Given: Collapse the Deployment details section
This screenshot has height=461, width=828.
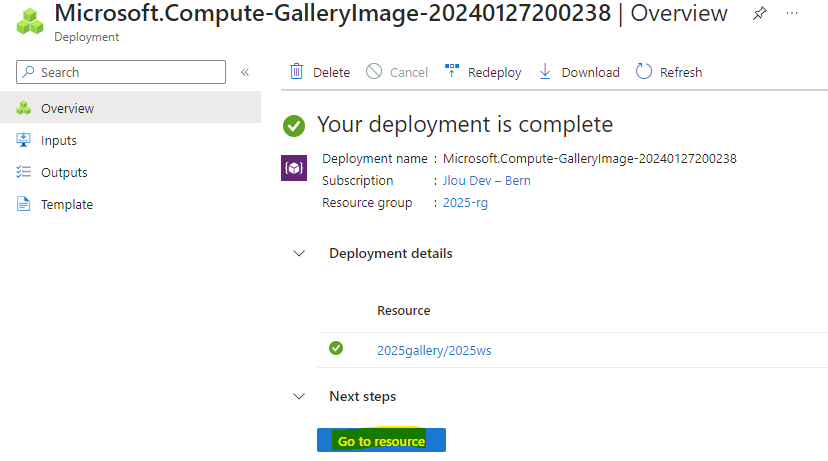Looking at the screenshot, I should tap(299, 253).
